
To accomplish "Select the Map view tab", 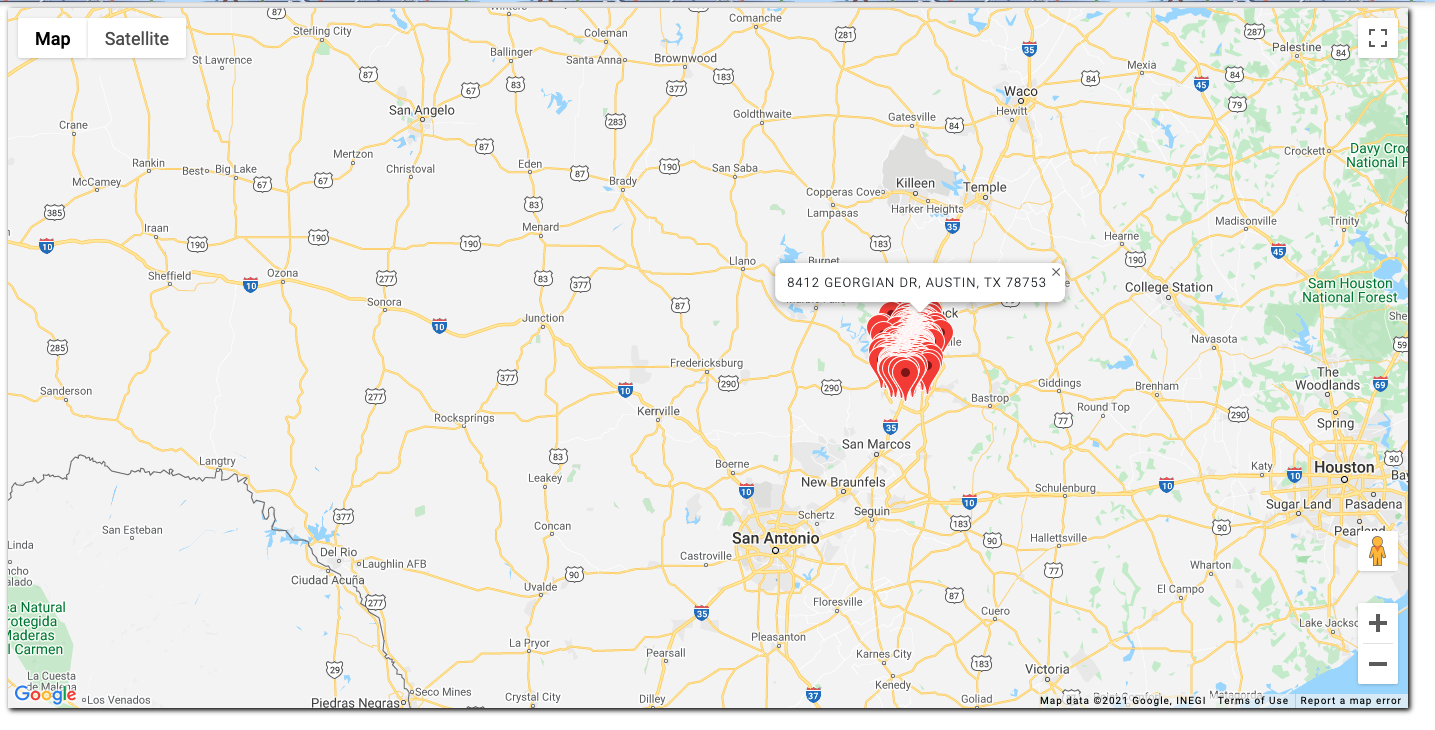I will 53,39.
